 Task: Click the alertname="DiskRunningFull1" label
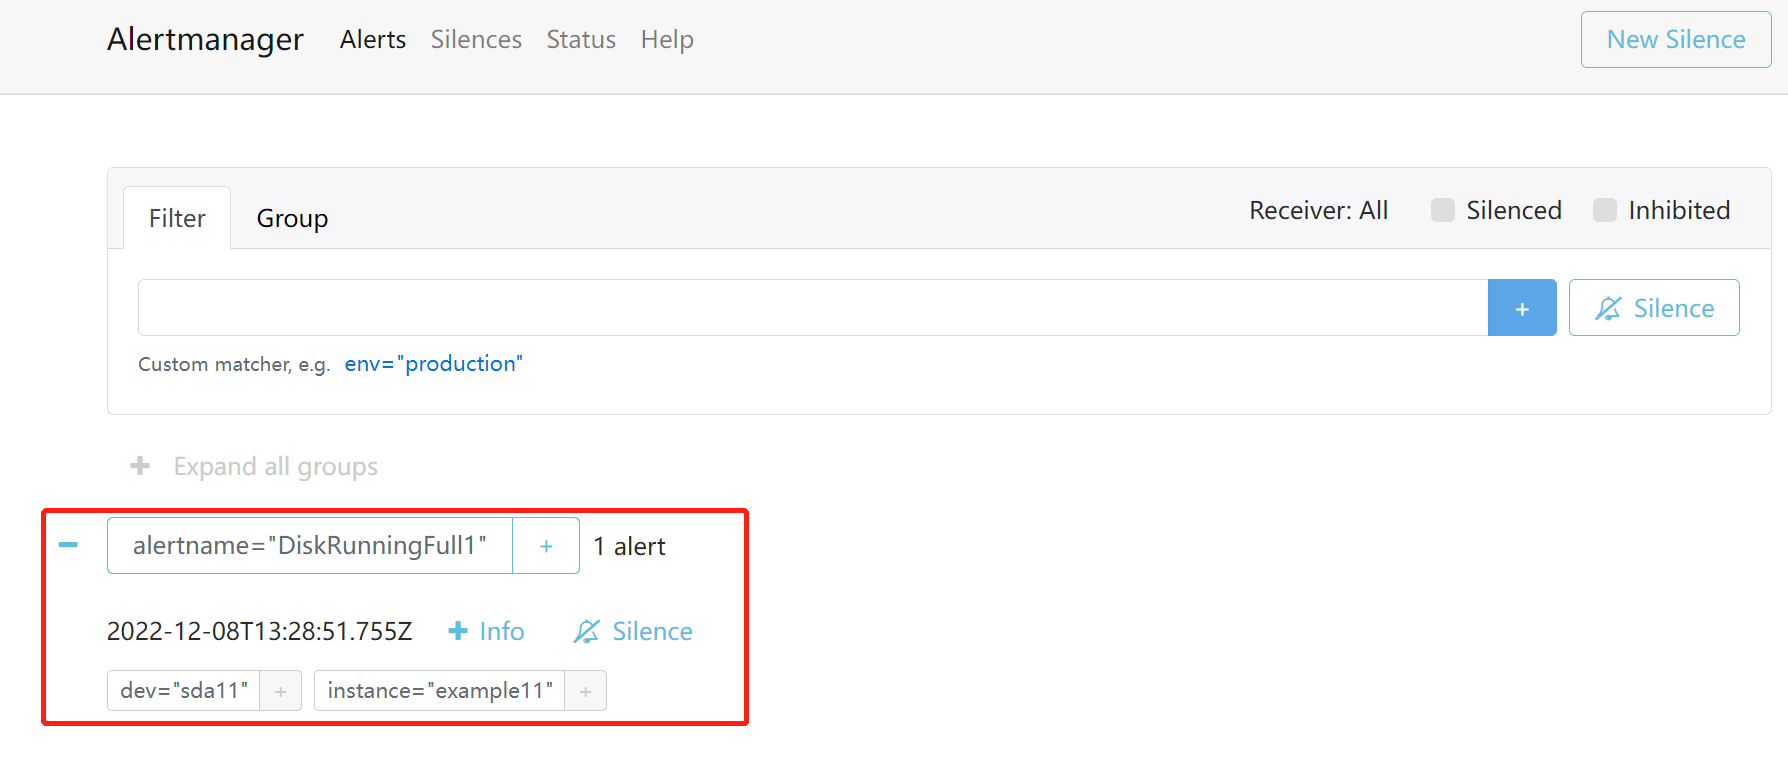(x=310, y=545)
